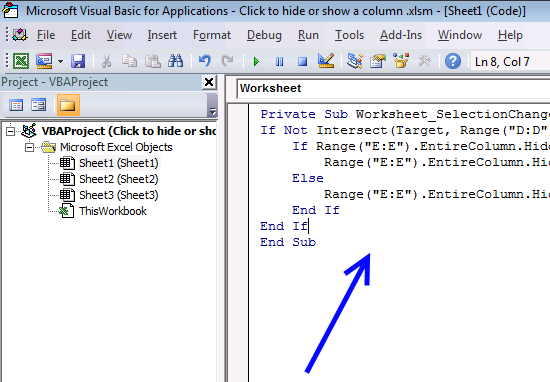Screen dimensions: 550x382
Task: Open the View menu
Action: click(x=119, y=35)
